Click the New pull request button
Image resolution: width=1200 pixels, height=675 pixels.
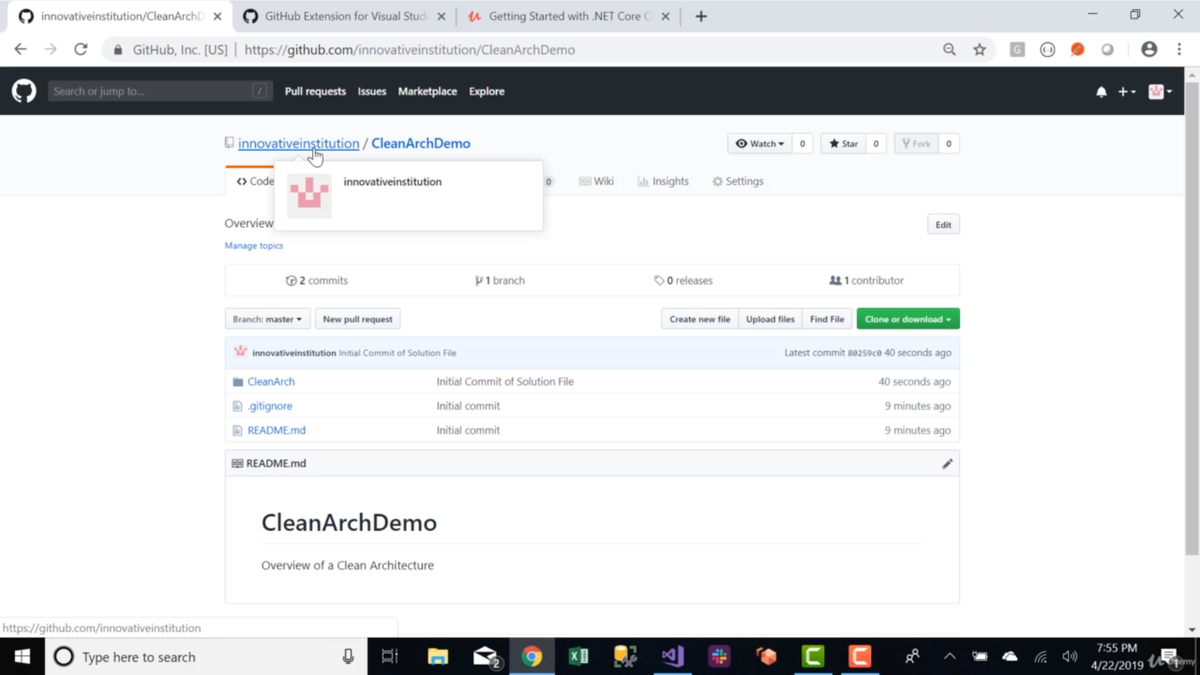(x=358, y=319)
